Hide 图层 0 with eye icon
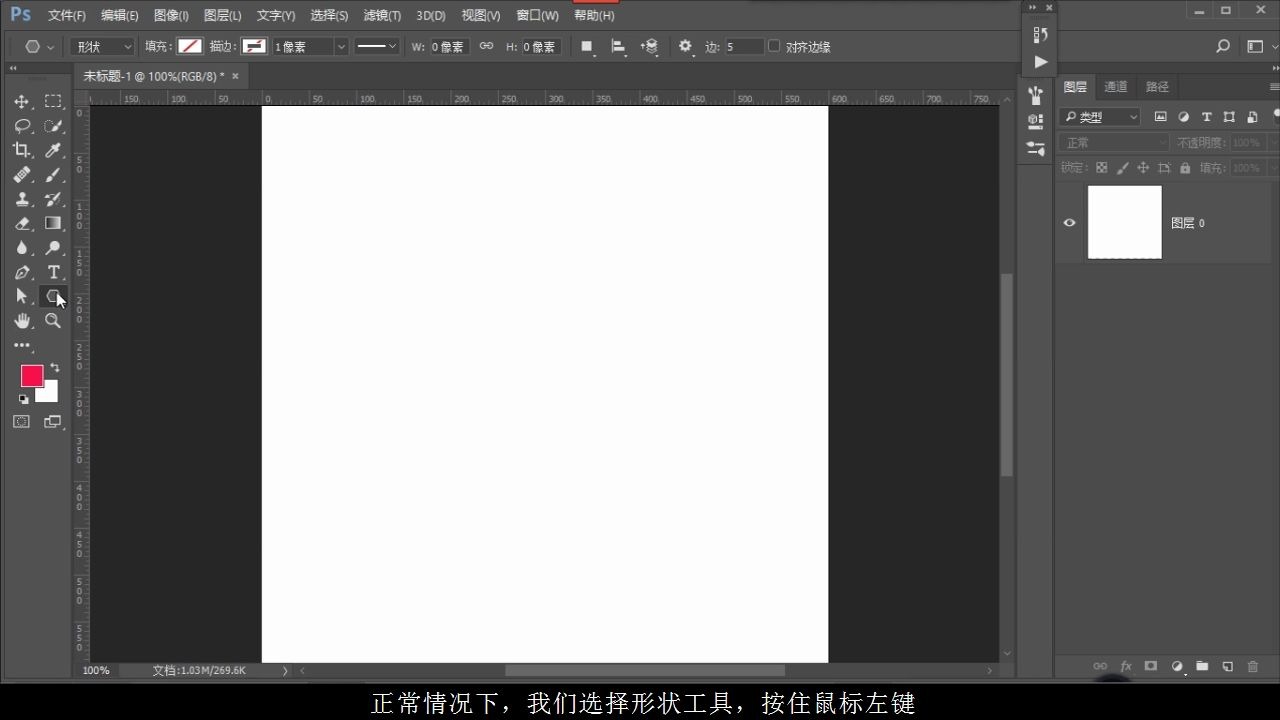 [x=1069, y=223]
